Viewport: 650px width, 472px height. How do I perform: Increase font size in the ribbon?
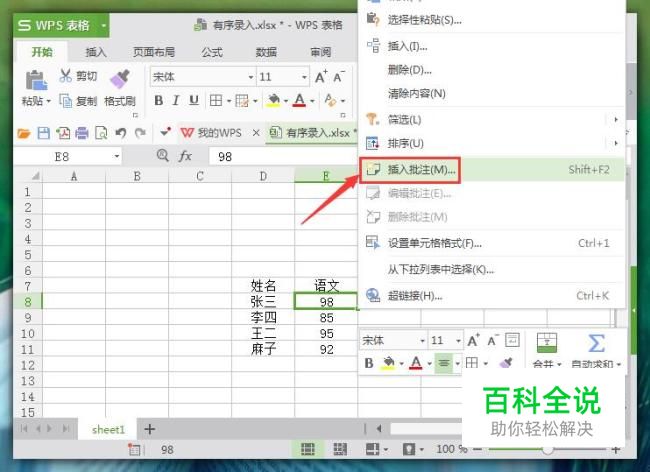pyautogui.click(x=321, y=77)
